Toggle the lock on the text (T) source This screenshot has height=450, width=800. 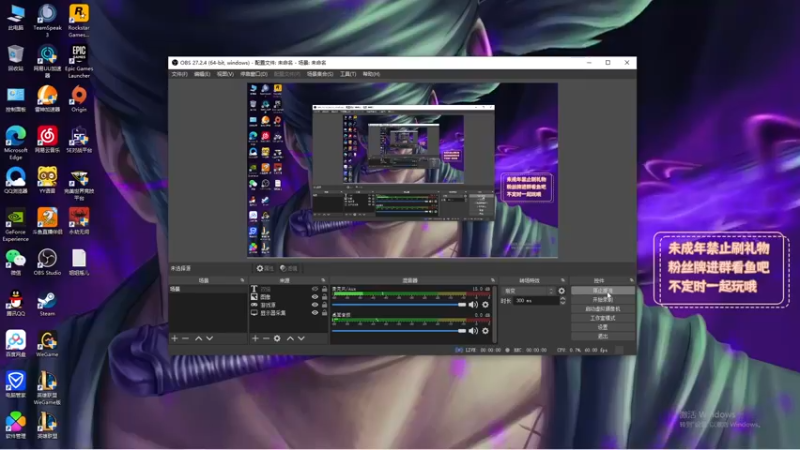(x=324, y=289)
